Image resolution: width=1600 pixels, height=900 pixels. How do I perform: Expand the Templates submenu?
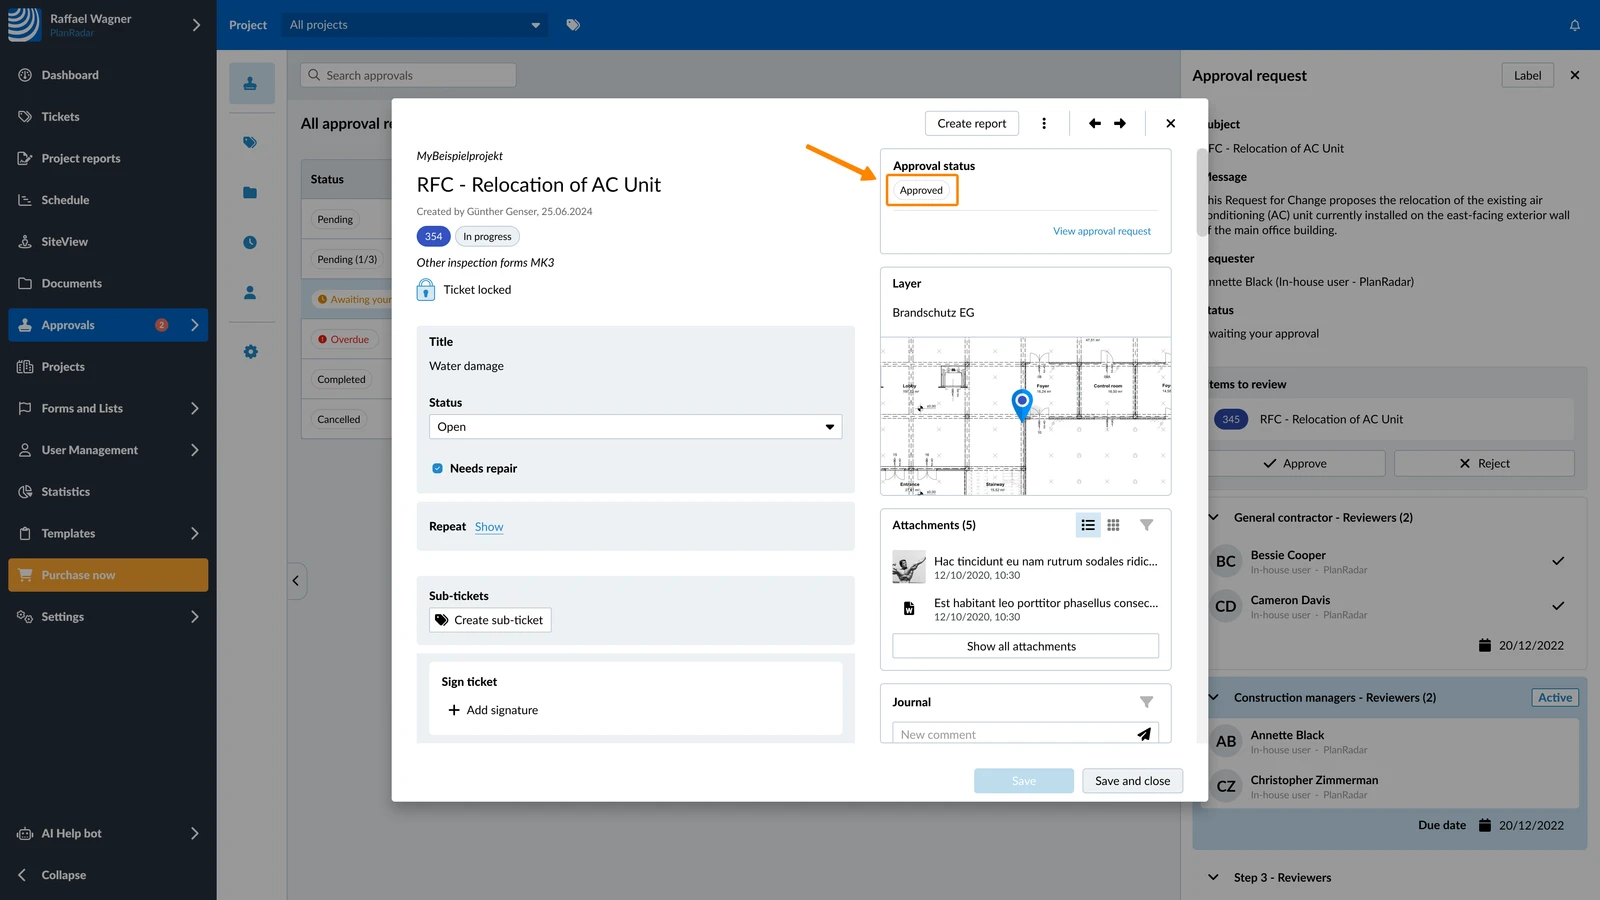(194, 533)
